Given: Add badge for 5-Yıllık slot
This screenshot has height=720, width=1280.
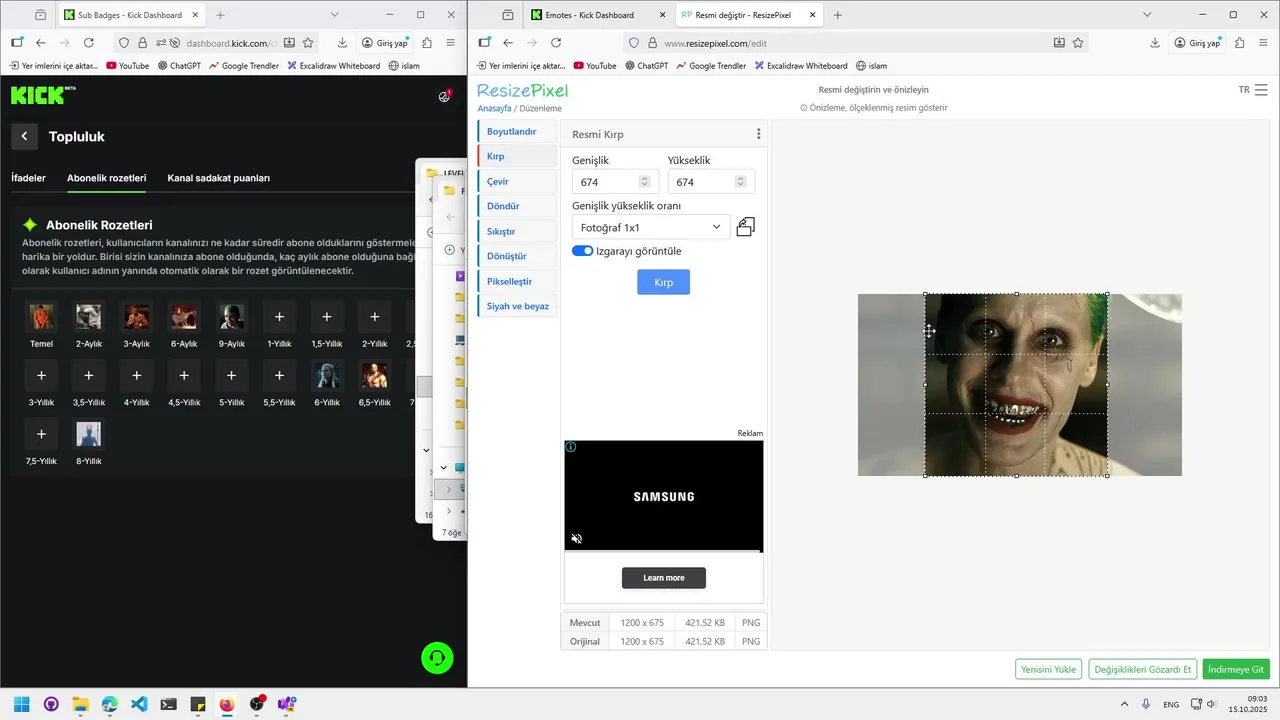Looking at the screenshot, I should tap(231, 375).
